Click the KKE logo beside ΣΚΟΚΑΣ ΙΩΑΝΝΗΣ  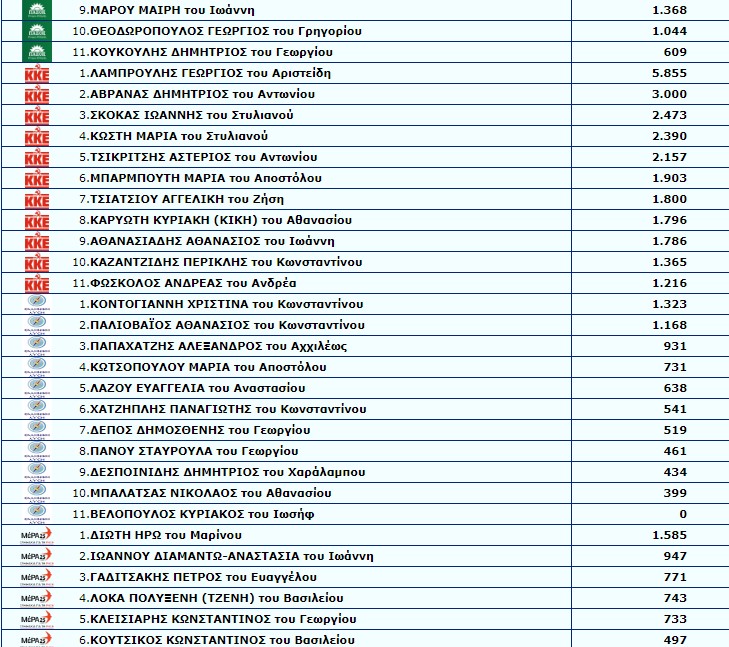tap(37, 116)
